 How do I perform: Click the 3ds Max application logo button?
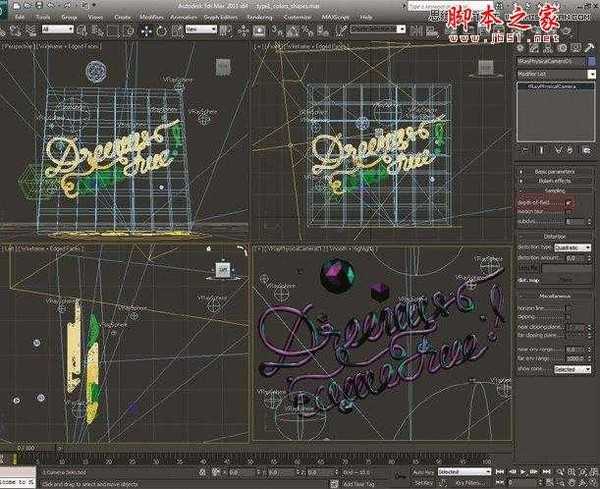pyautogui.click(x=9, y=6)
